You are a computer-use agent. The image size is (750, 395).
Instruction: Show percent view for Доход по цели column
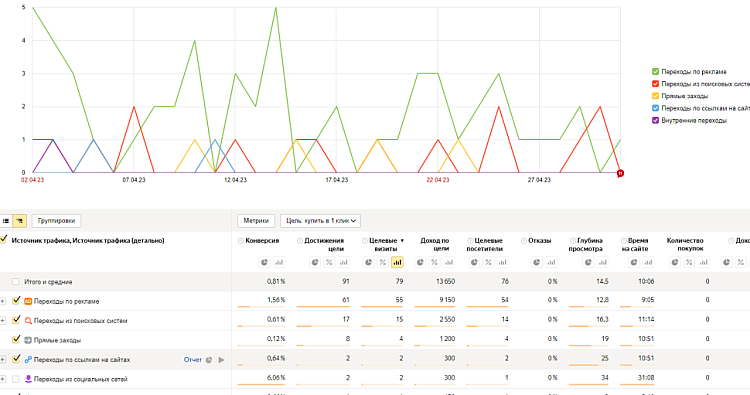tap(434, 262)
